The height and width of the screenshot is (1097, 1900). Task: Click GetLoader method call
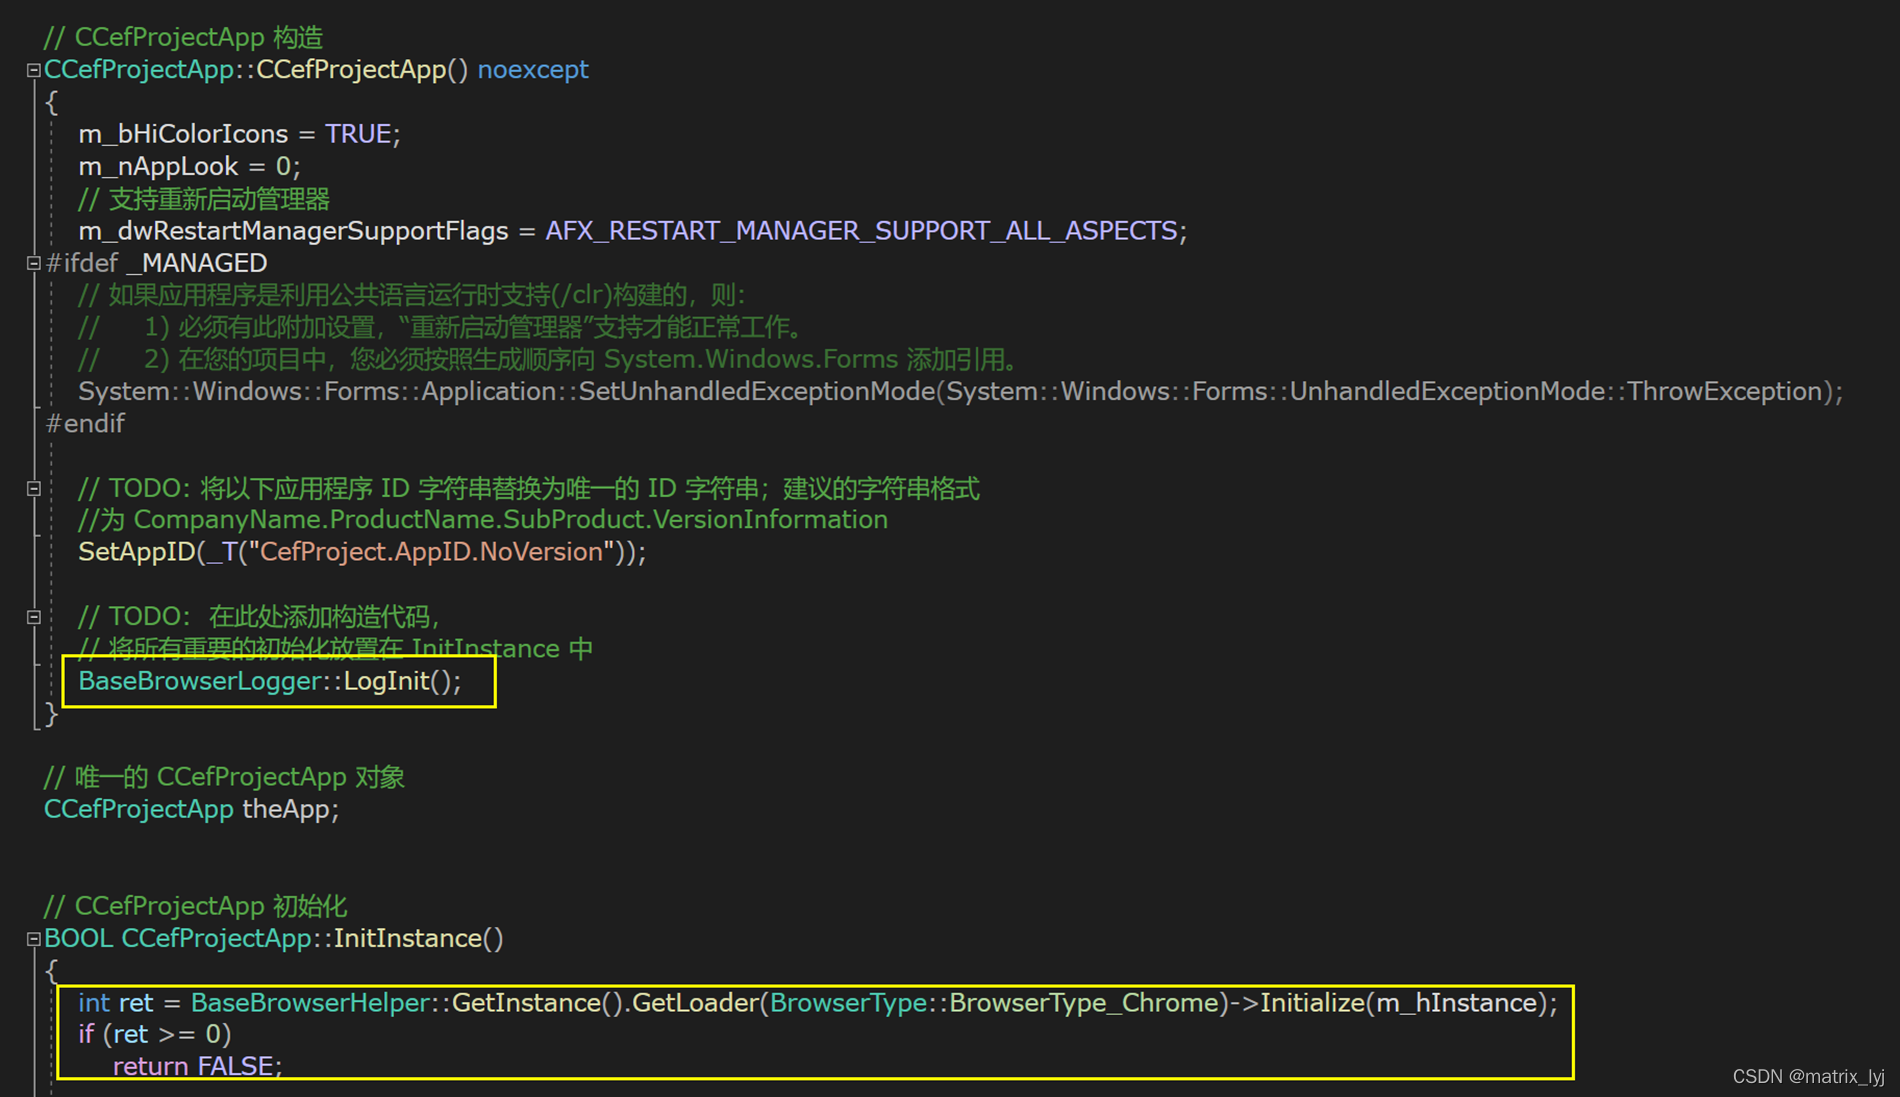(x=695, y=1003)
